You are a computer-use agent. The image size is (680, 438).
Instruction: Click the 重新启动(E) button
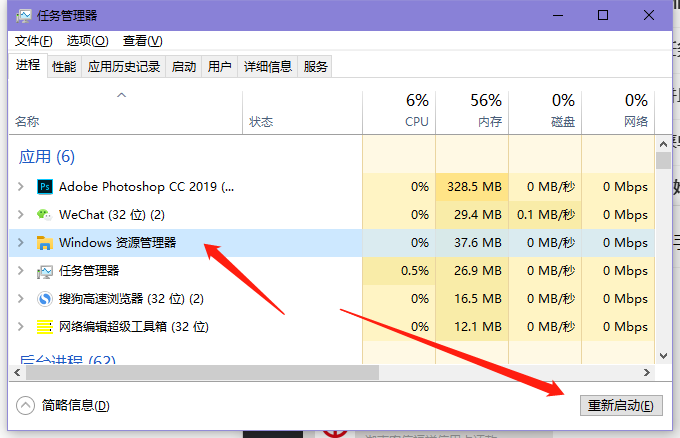point(621,406)
